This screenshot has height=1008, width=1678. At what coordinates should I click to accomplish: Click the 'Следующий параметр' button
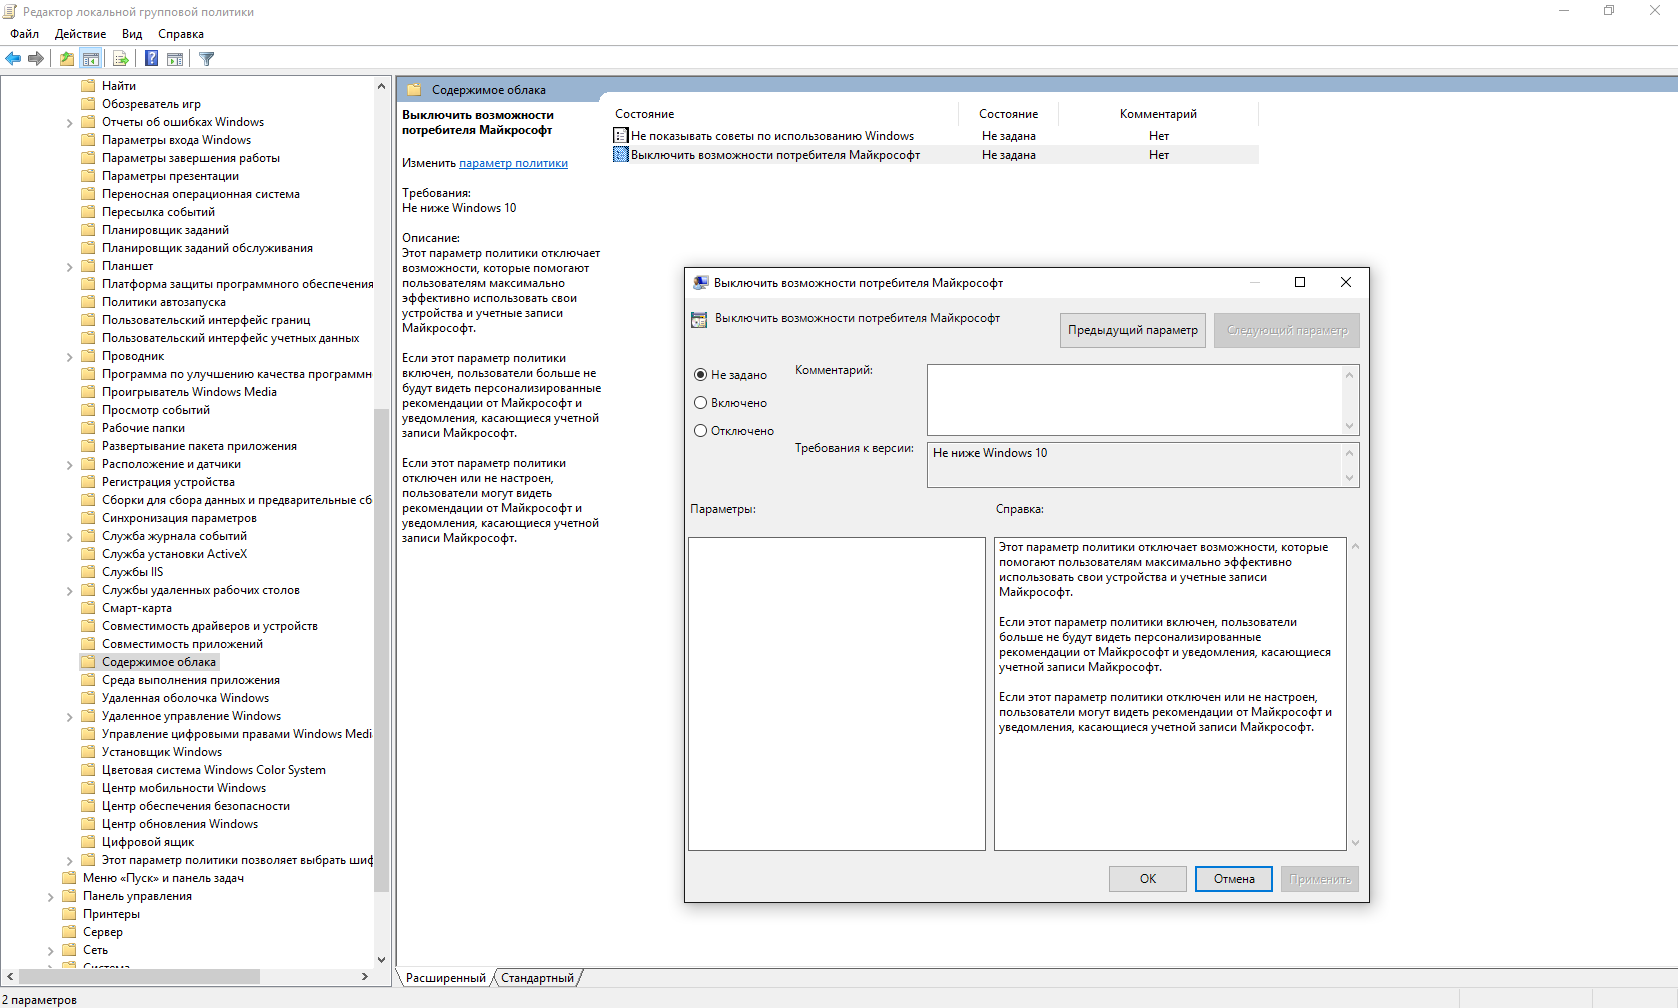[1287, 330]
